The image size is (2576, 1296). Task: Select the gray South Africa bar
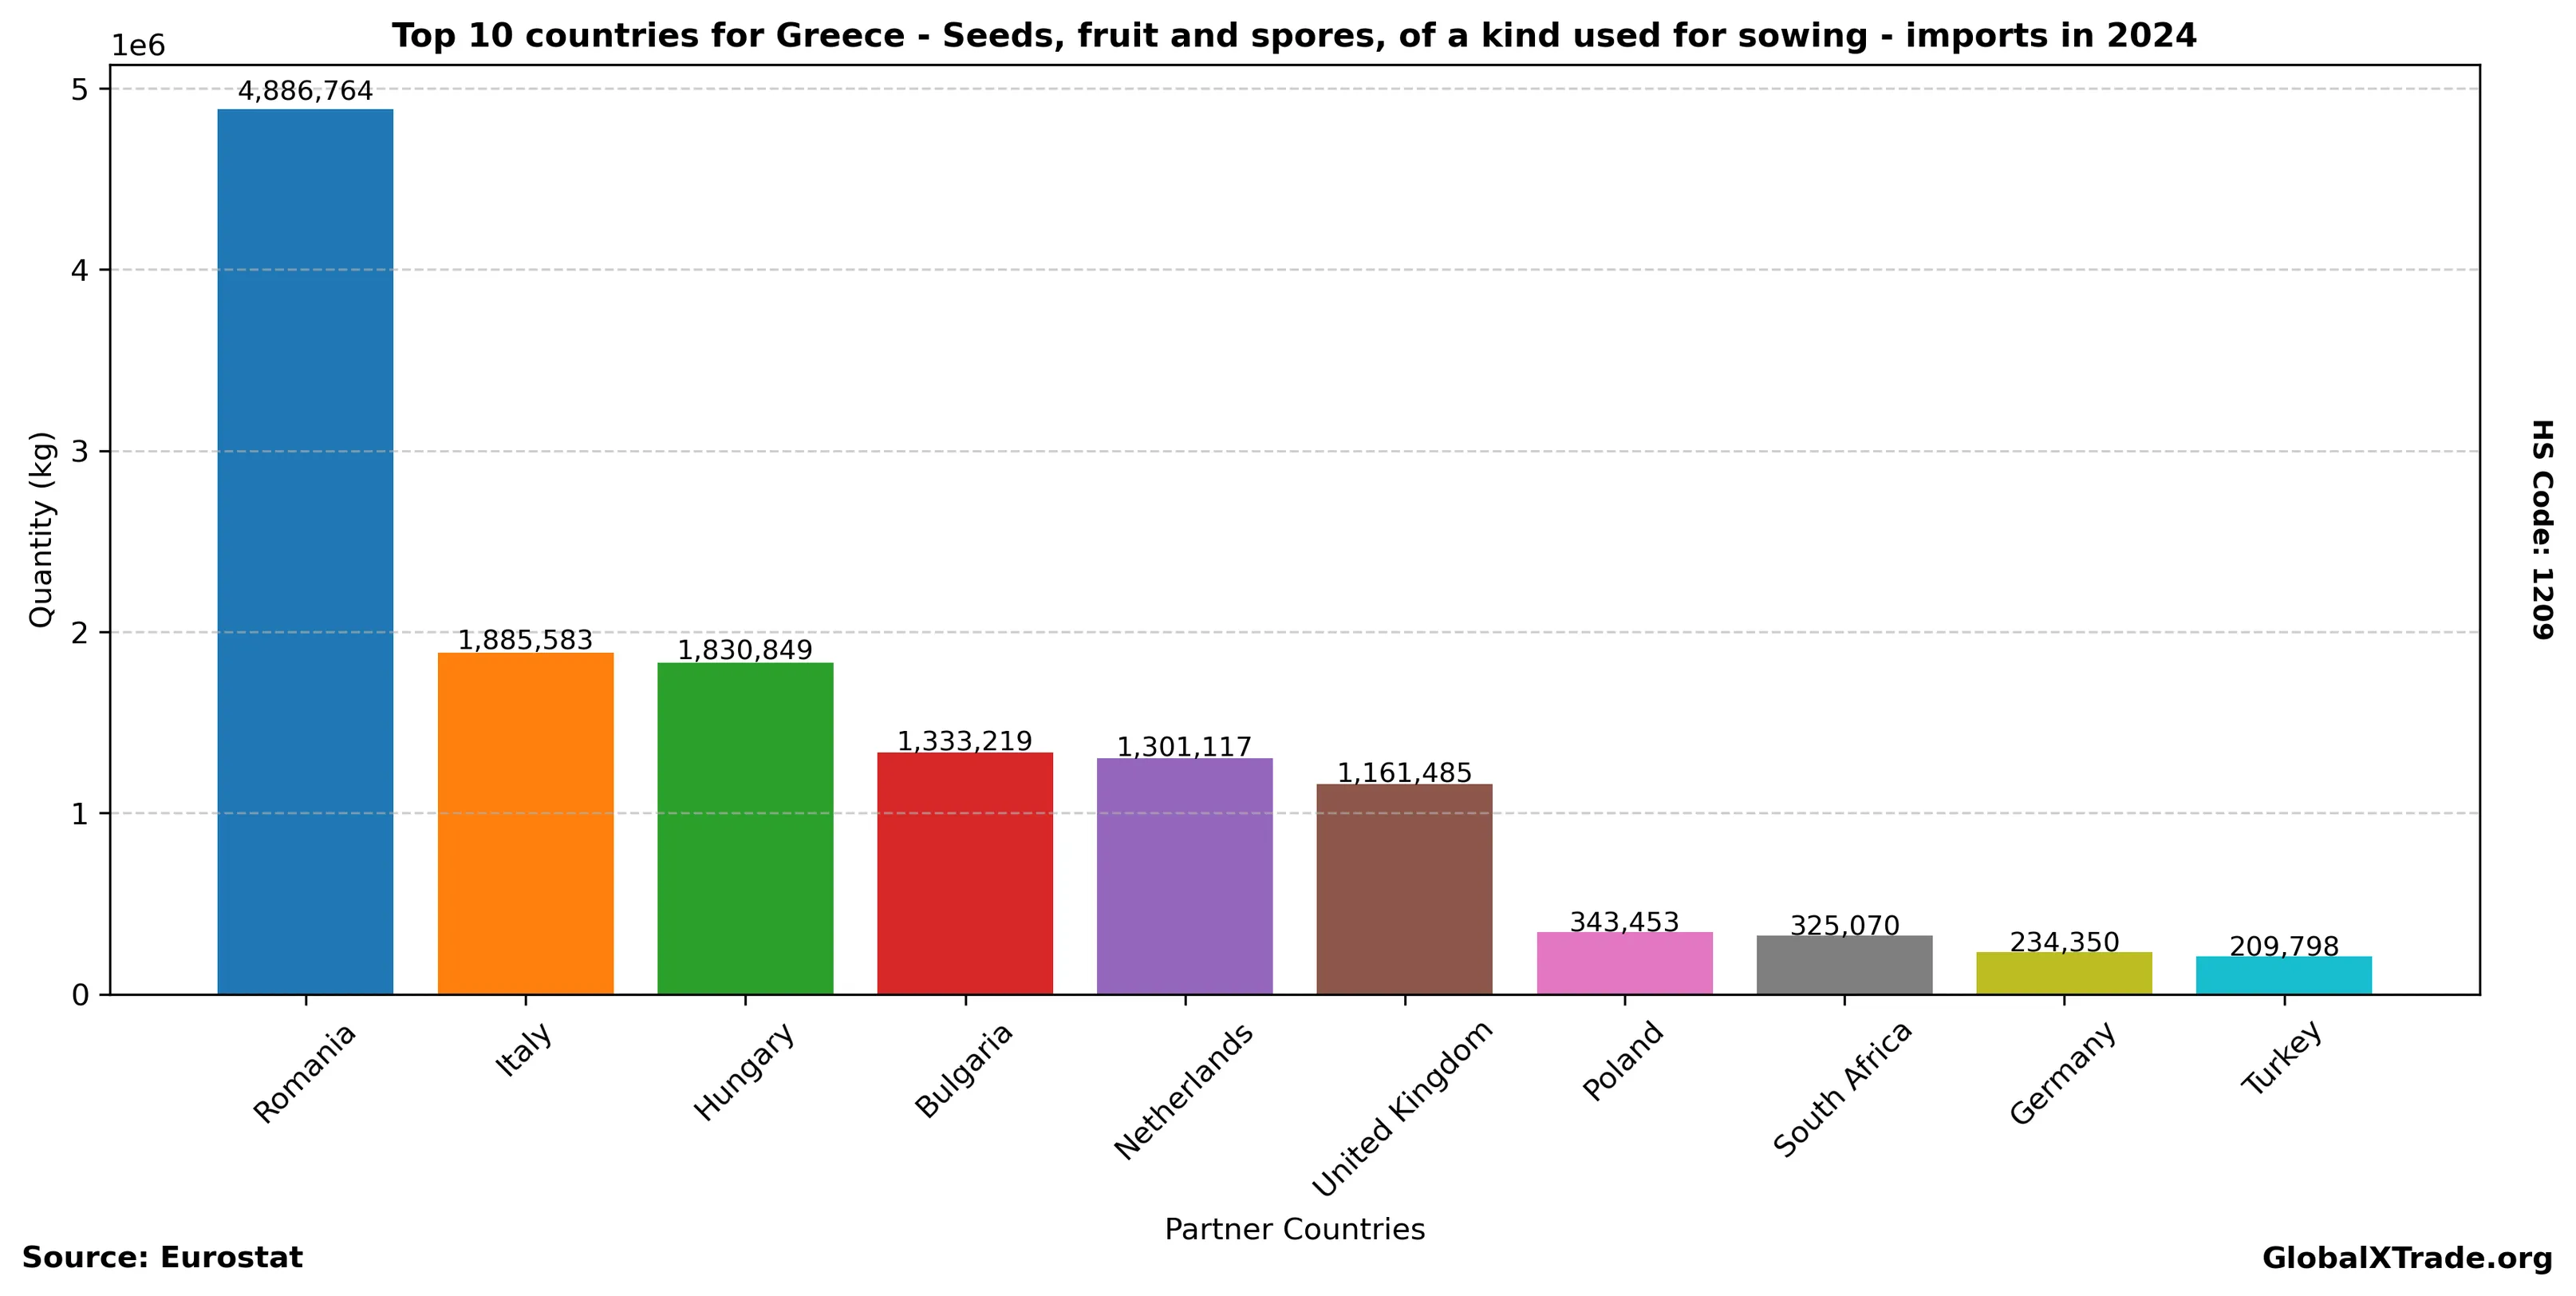[x=1844, y=964]
